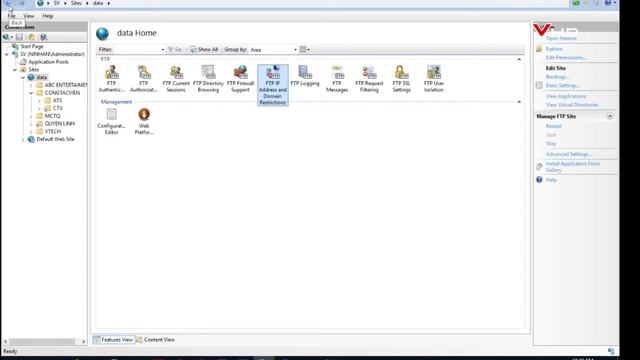The width and height of the screenshot is (640, 360).
Task: Open FTP Firewall Support feature
Action: point(240,79)
